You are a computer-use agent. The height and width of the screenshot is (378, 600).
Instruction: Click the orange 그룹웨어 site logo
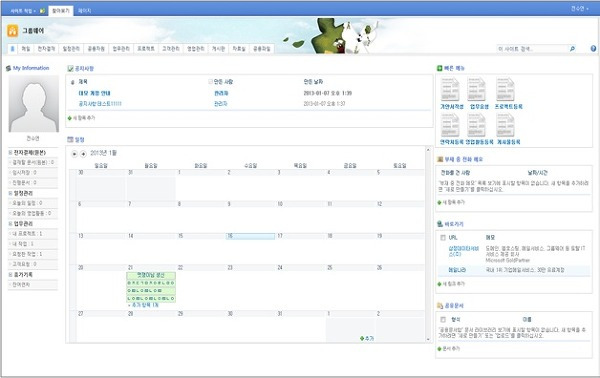pyautogui.click(x=13, y=31)
